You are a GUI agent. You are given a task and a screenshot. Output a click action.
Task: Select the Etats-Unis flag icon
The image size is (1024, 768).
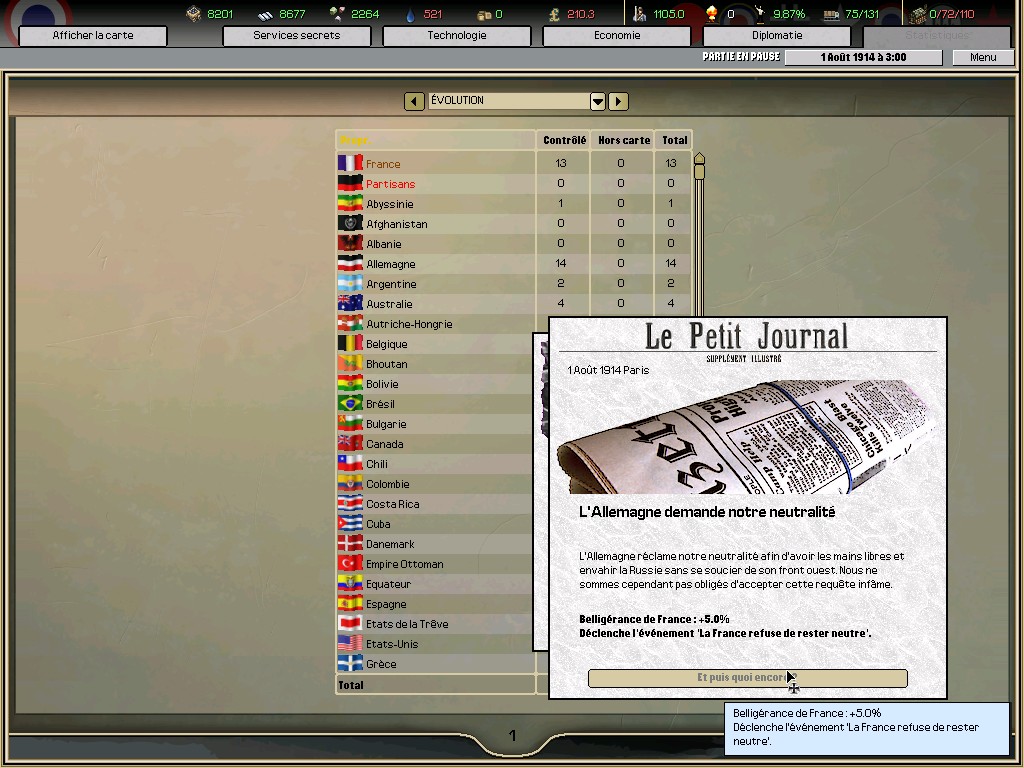click(350, 643)
